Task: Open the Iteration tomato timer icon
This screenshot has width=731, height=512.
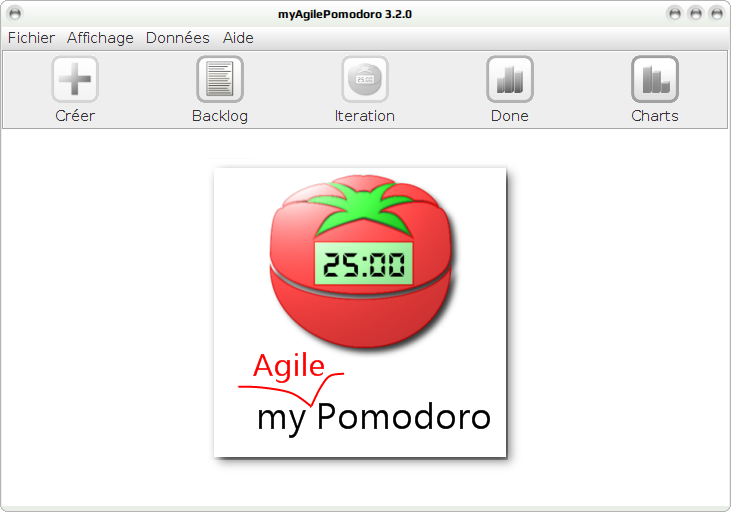Action: [x=365, y=79]
